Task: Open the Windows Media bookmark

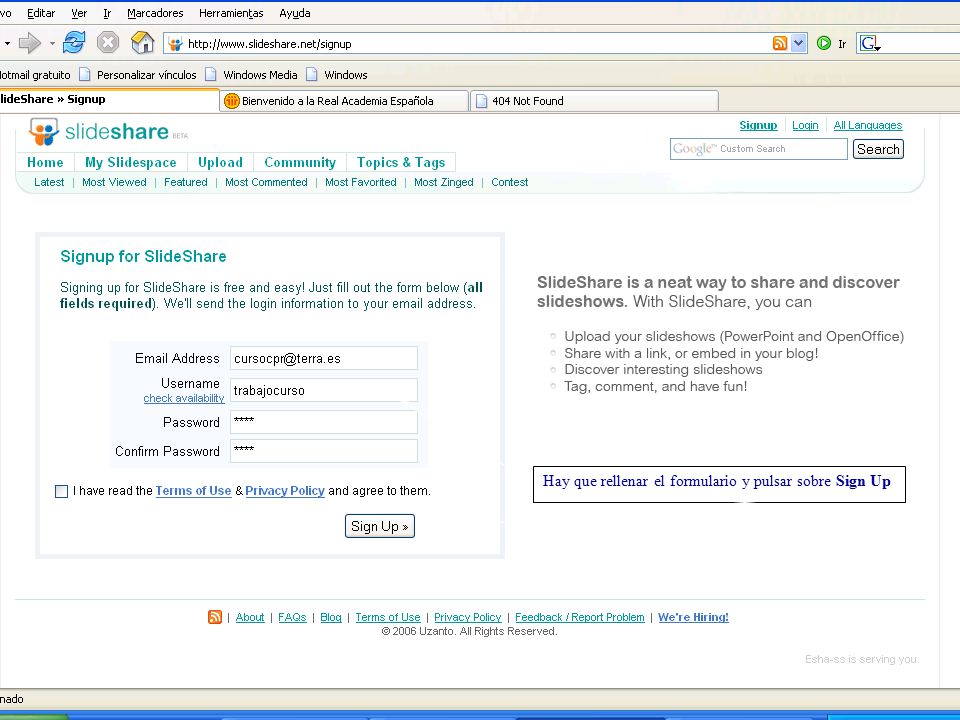Action: tap(252, 75)
